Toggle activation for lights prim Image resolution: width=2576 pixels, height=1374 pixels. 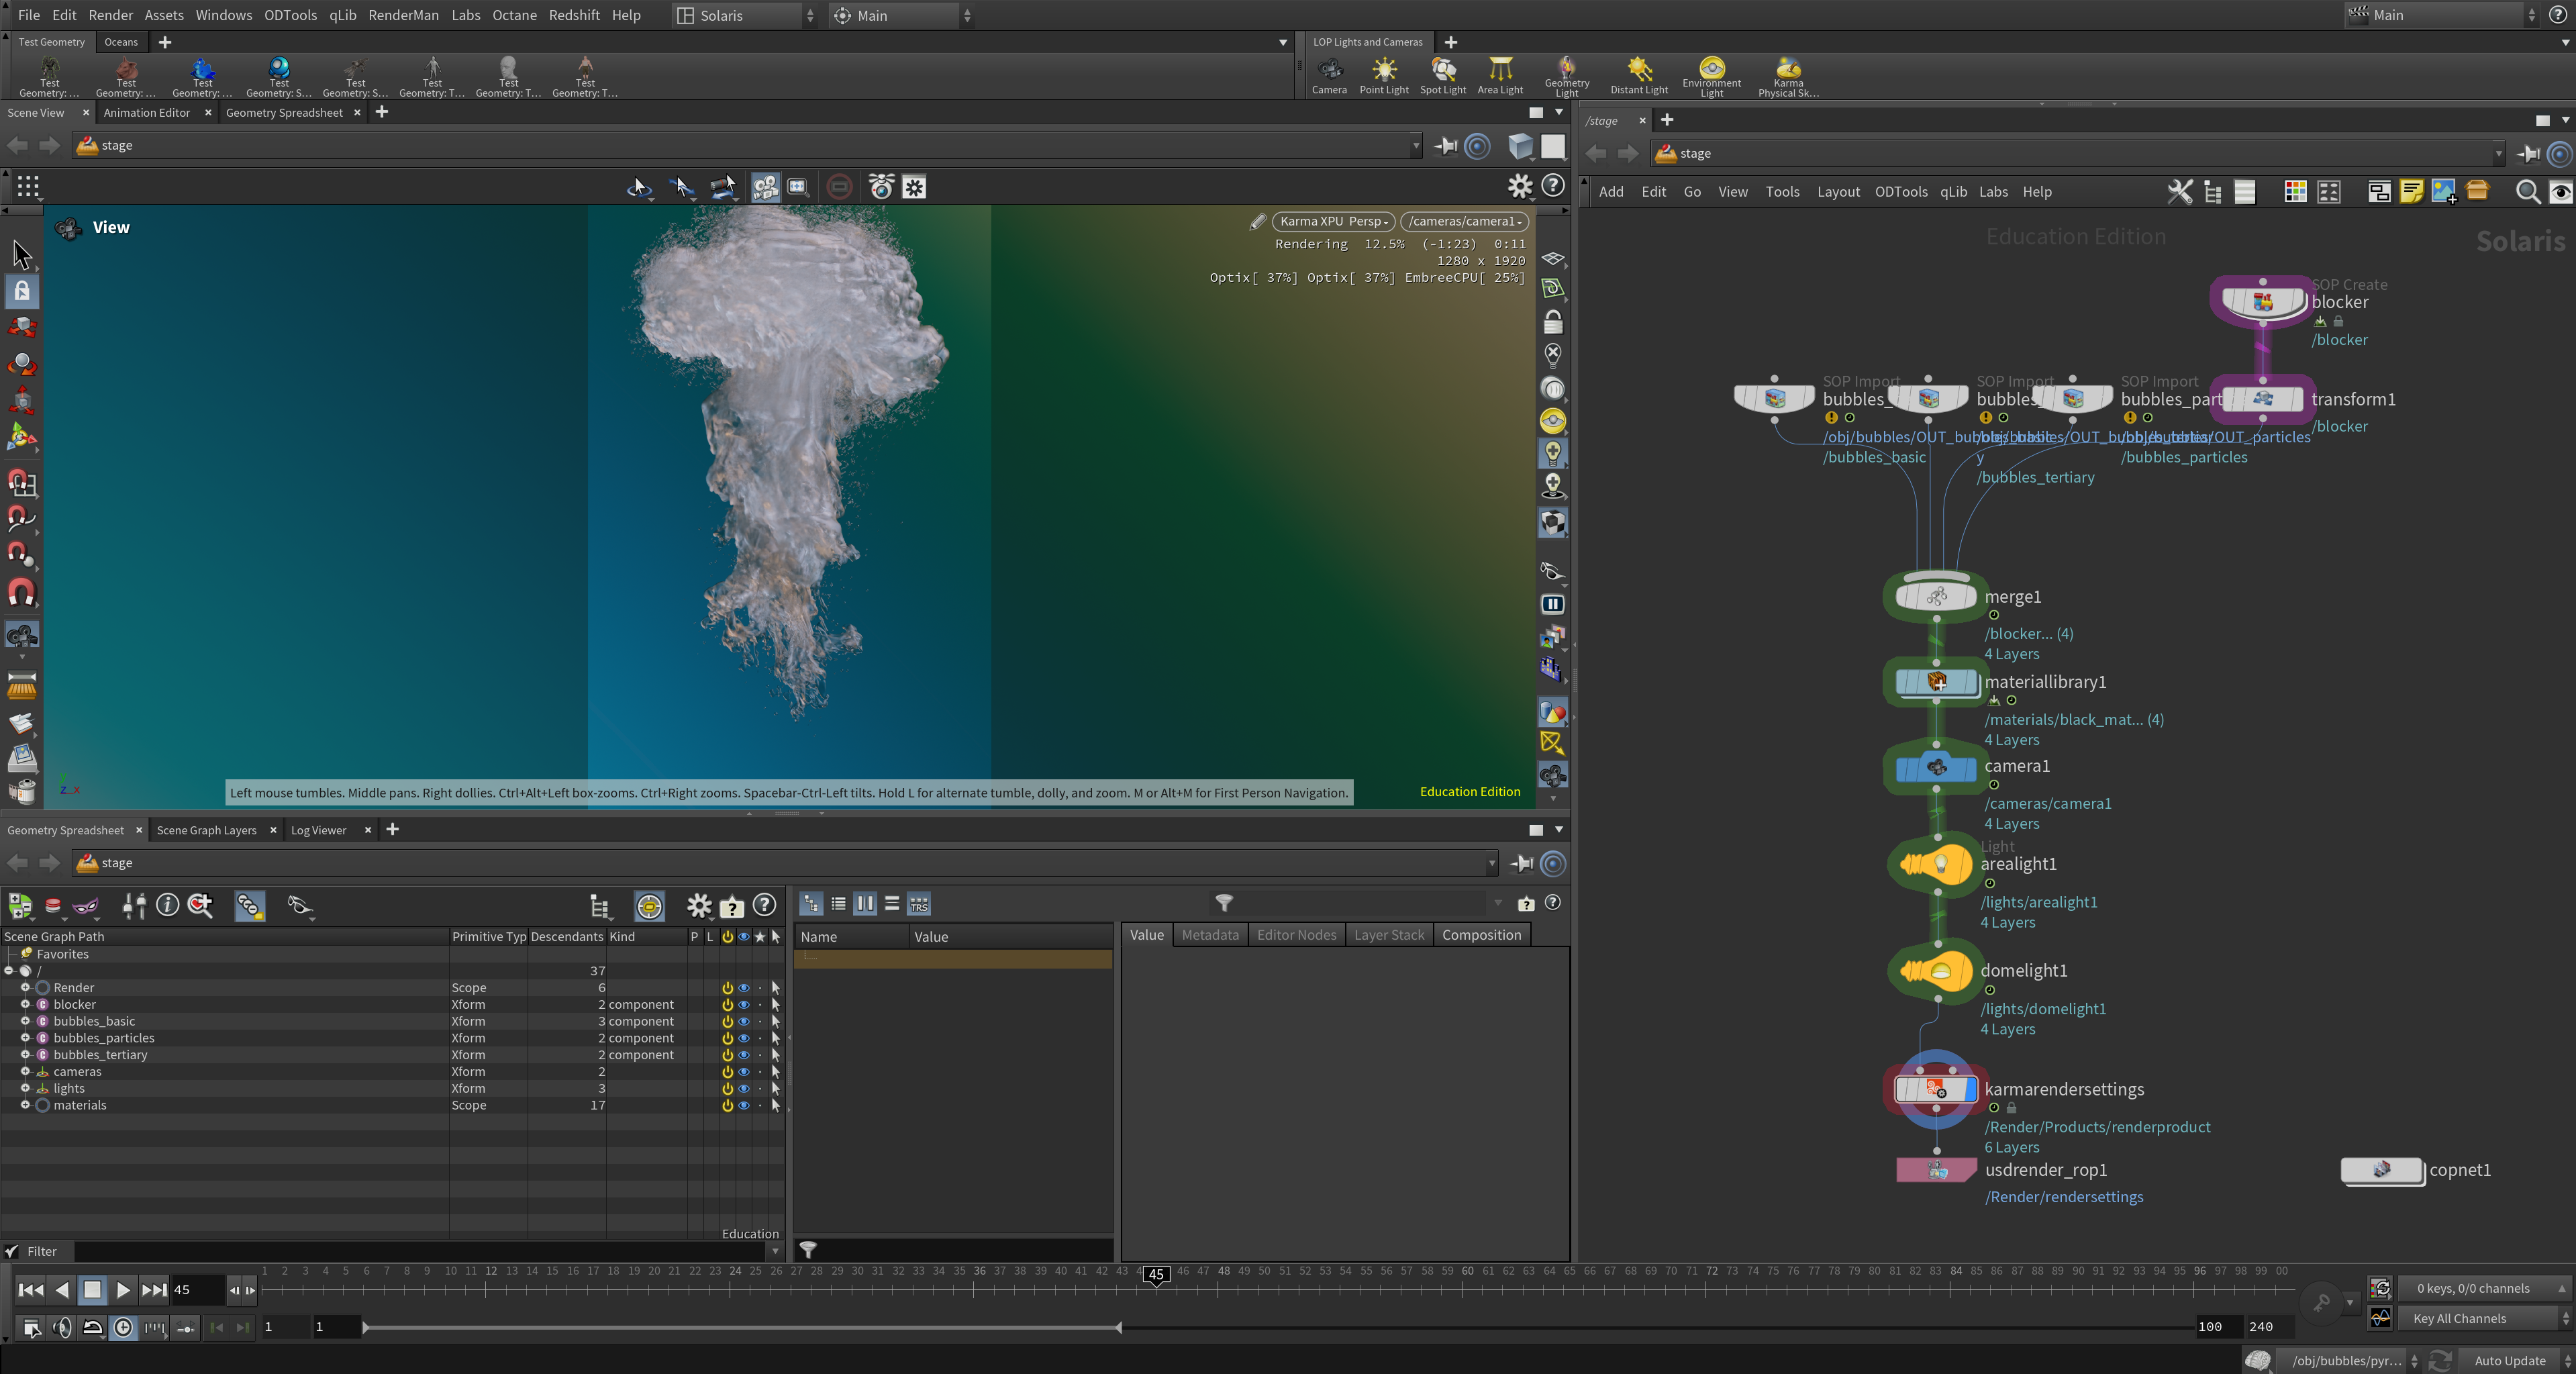tap(728, 1089)
